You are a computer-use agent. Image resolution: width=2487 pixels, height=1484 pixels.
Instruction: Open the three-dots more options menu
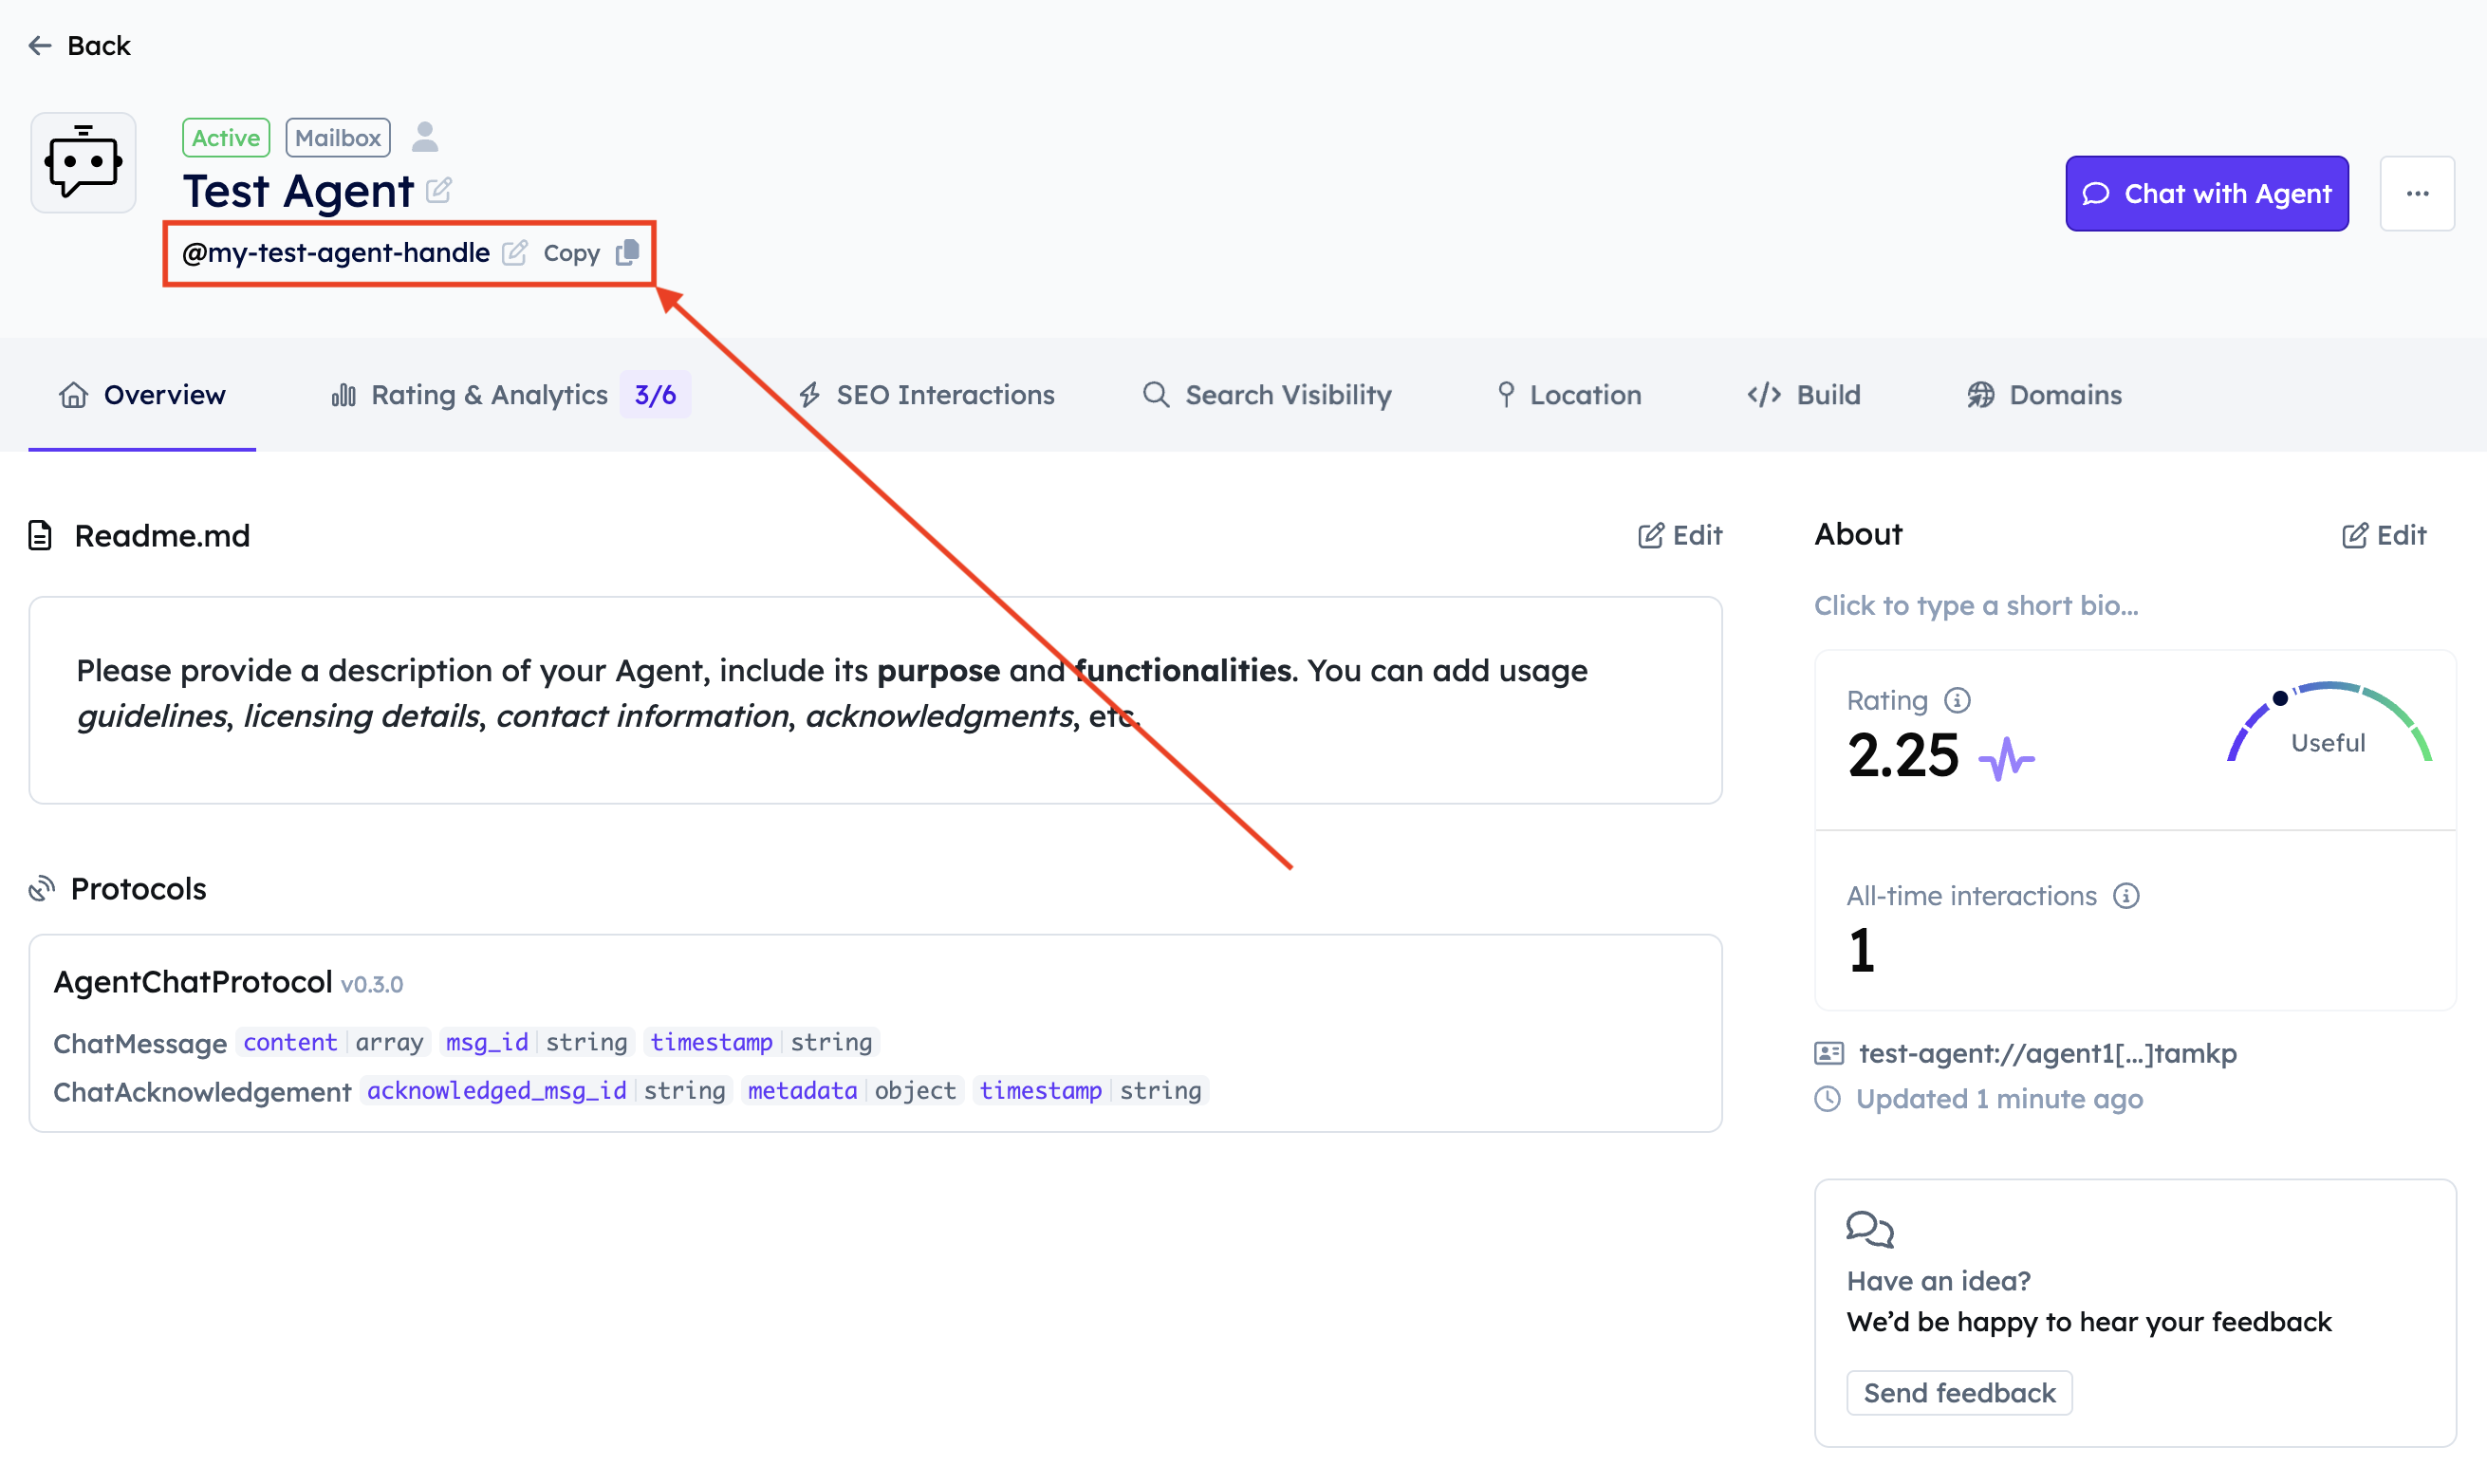2417,194
